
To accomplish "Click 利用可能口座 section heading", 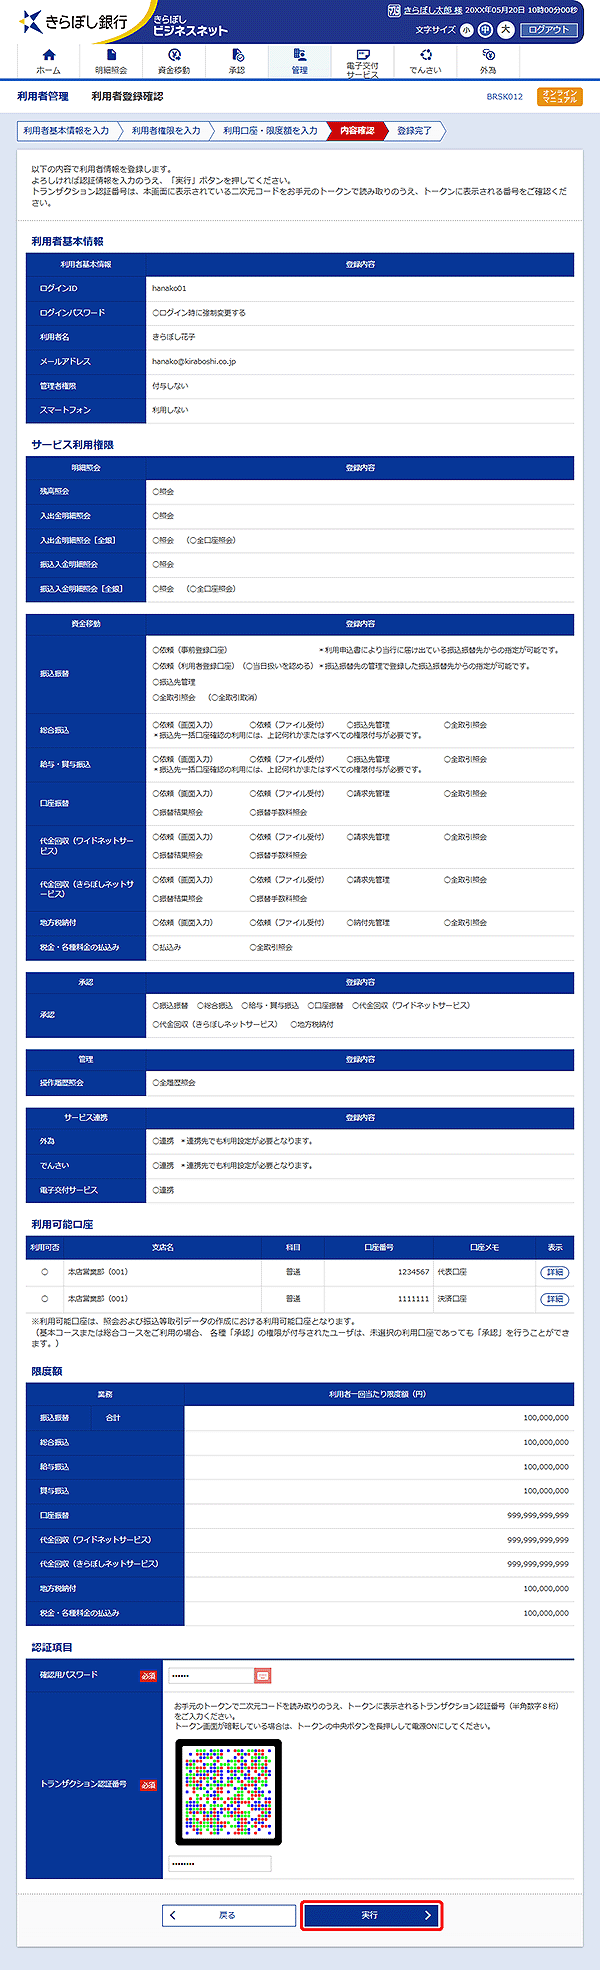I will point(62,1224).
